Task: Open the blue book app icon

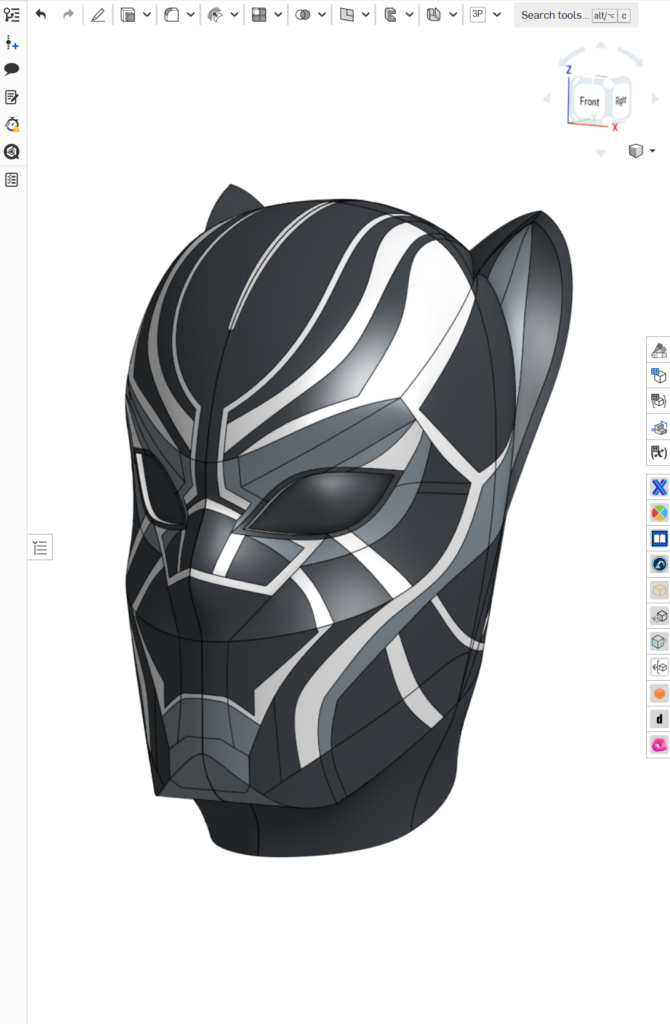Action: click(x=659, y=539)
